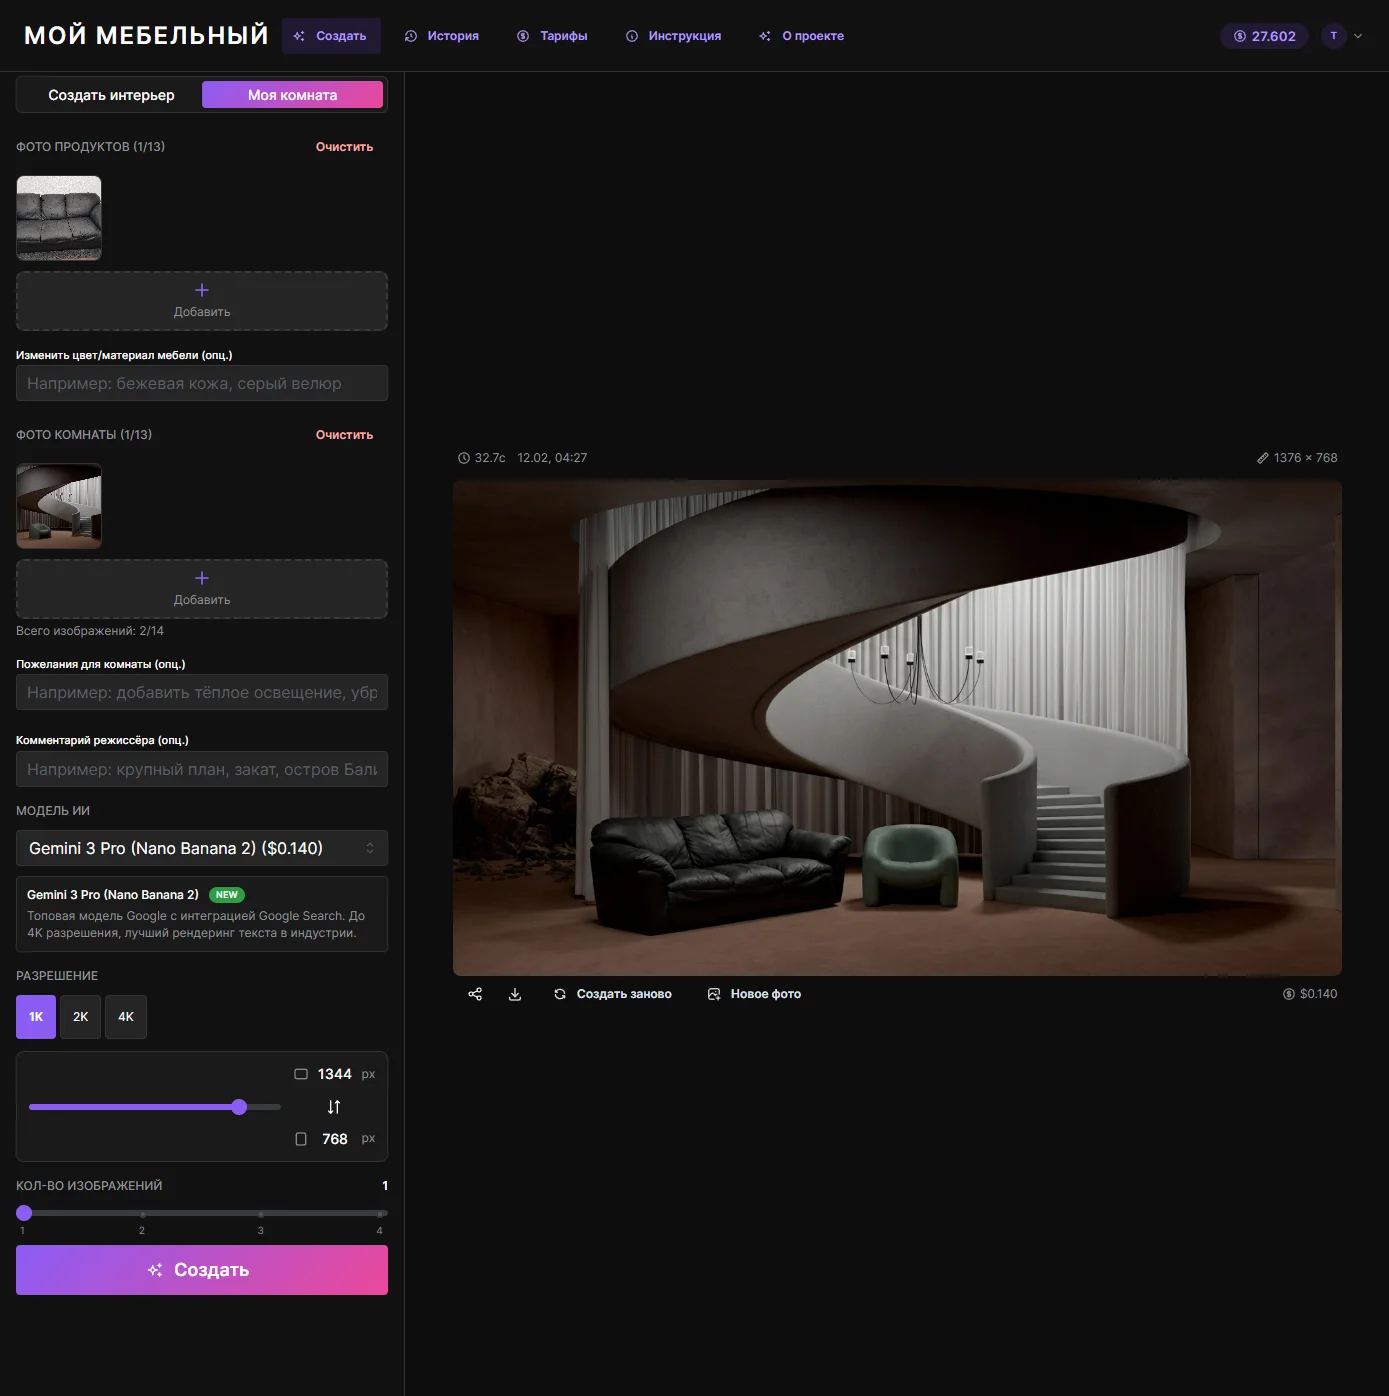Screen dimensions: 1389x1396
Task: Switch to the Создать интерьер tab
Action: point(111,95)
